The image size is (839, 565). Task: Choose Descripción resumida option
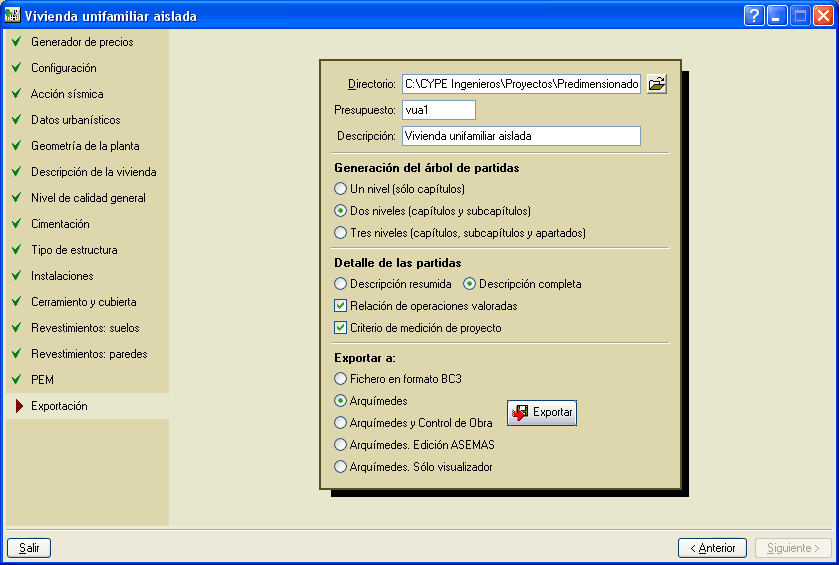(x=393, y=284)
